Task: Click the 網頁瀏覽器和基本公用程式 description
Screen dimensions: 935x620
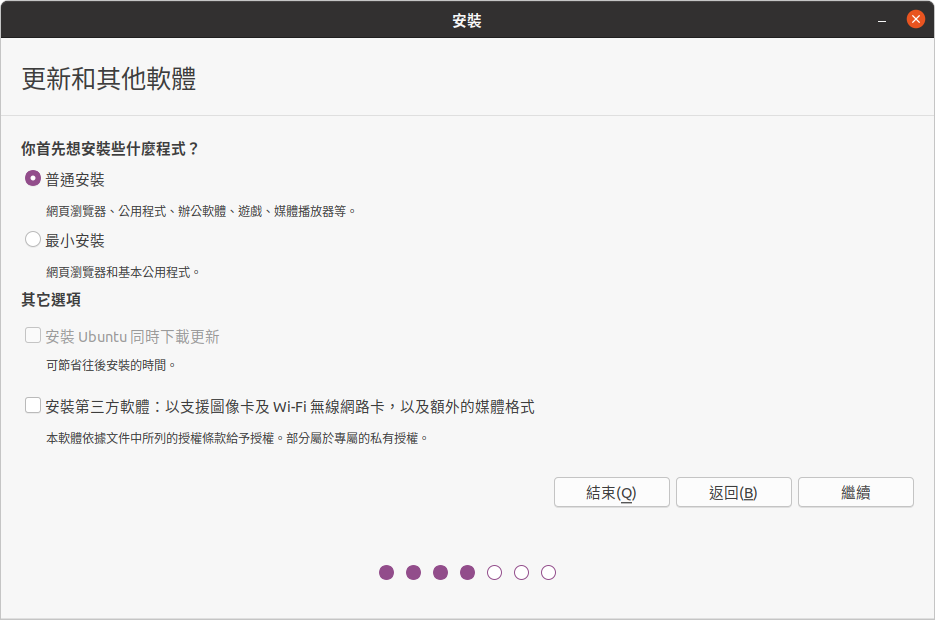Action: pos(123,272)
